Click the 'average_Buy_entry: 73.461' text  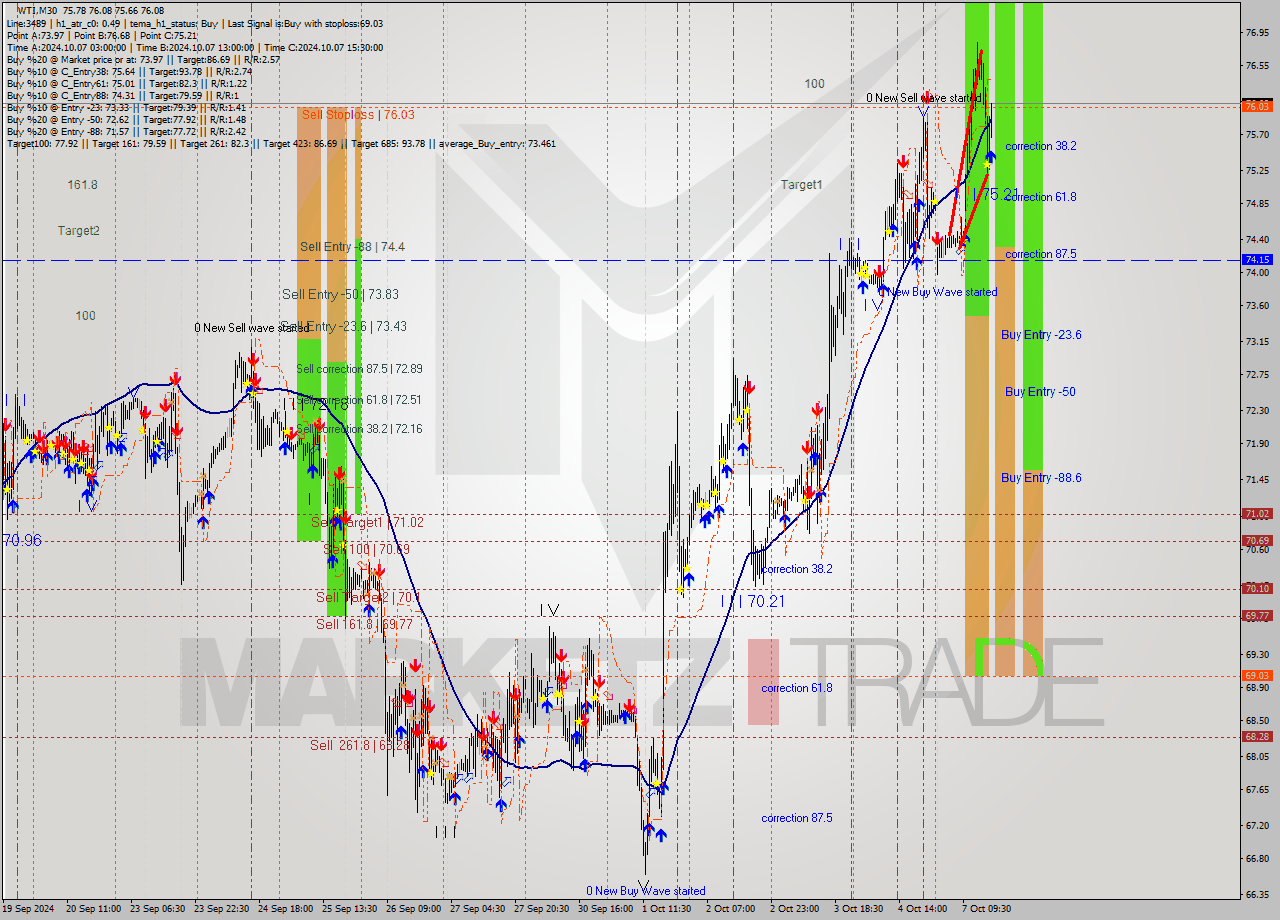click(499, 143)
